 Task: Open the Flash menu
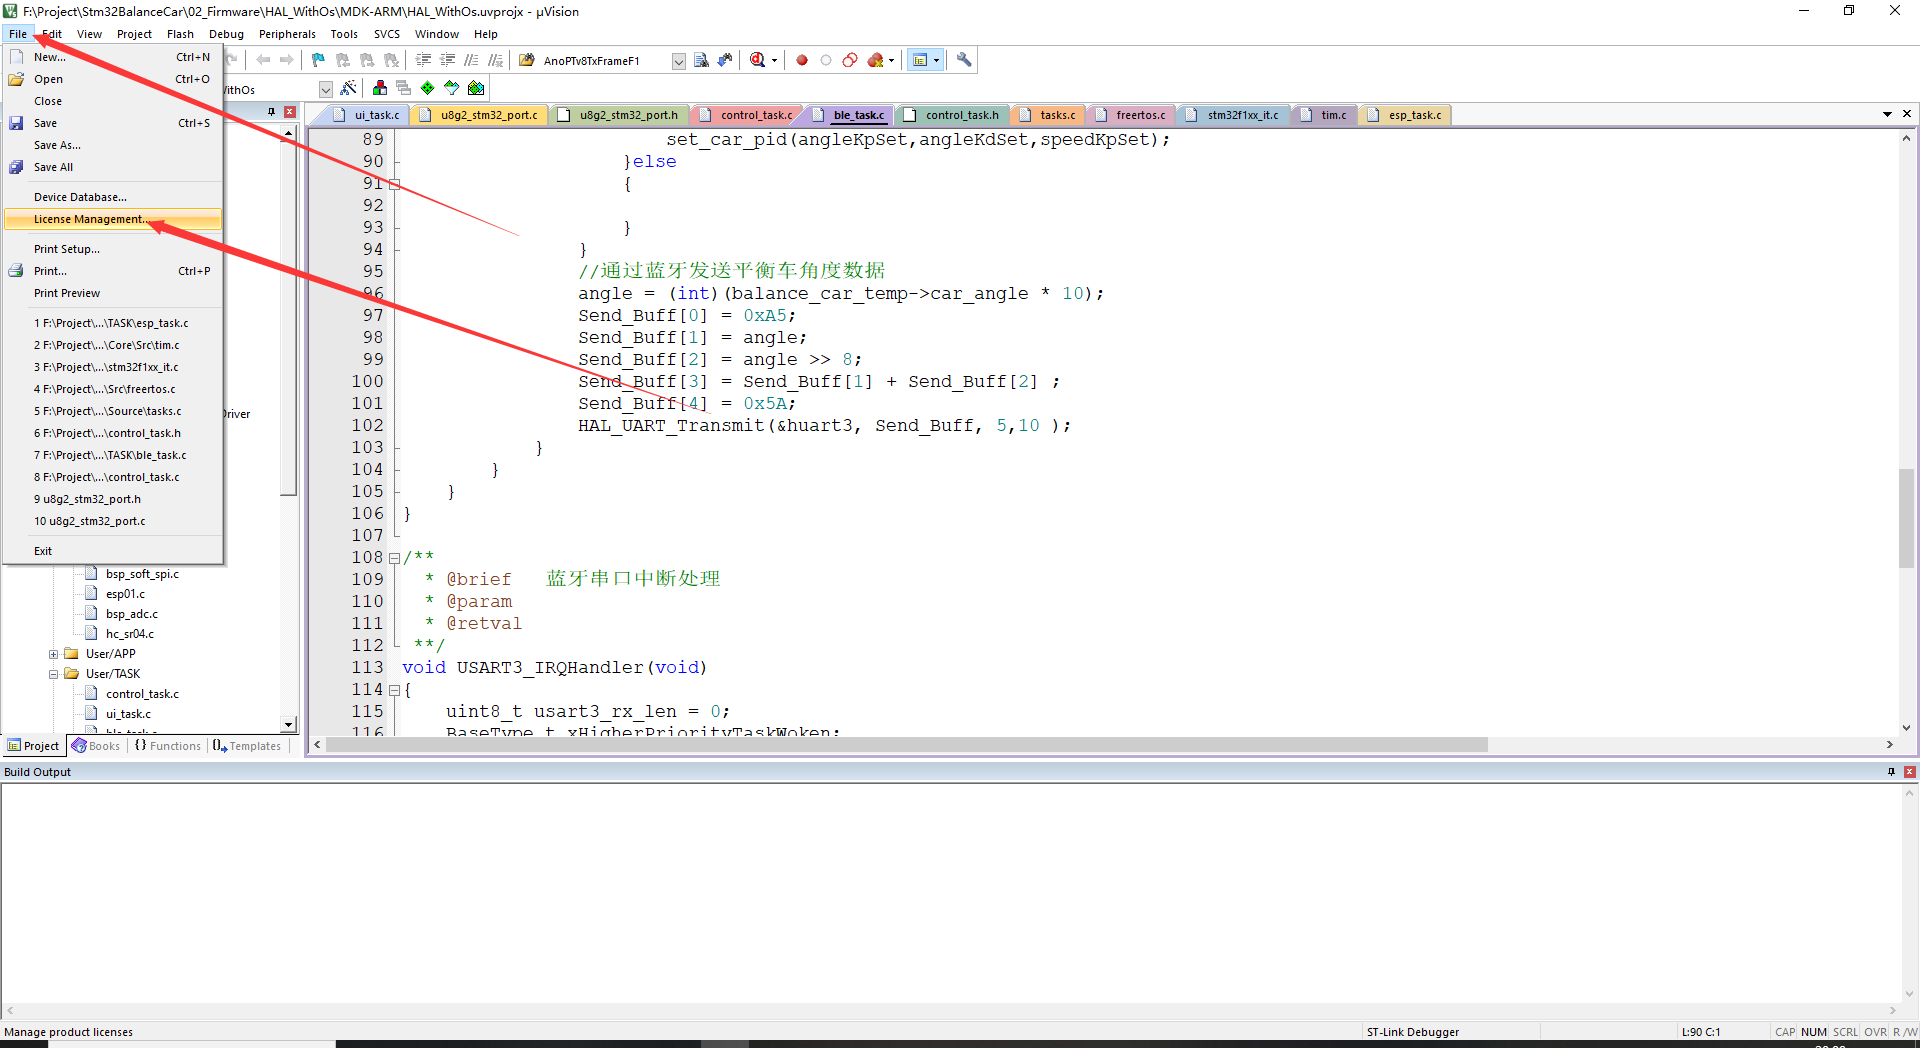coord(180,34)
